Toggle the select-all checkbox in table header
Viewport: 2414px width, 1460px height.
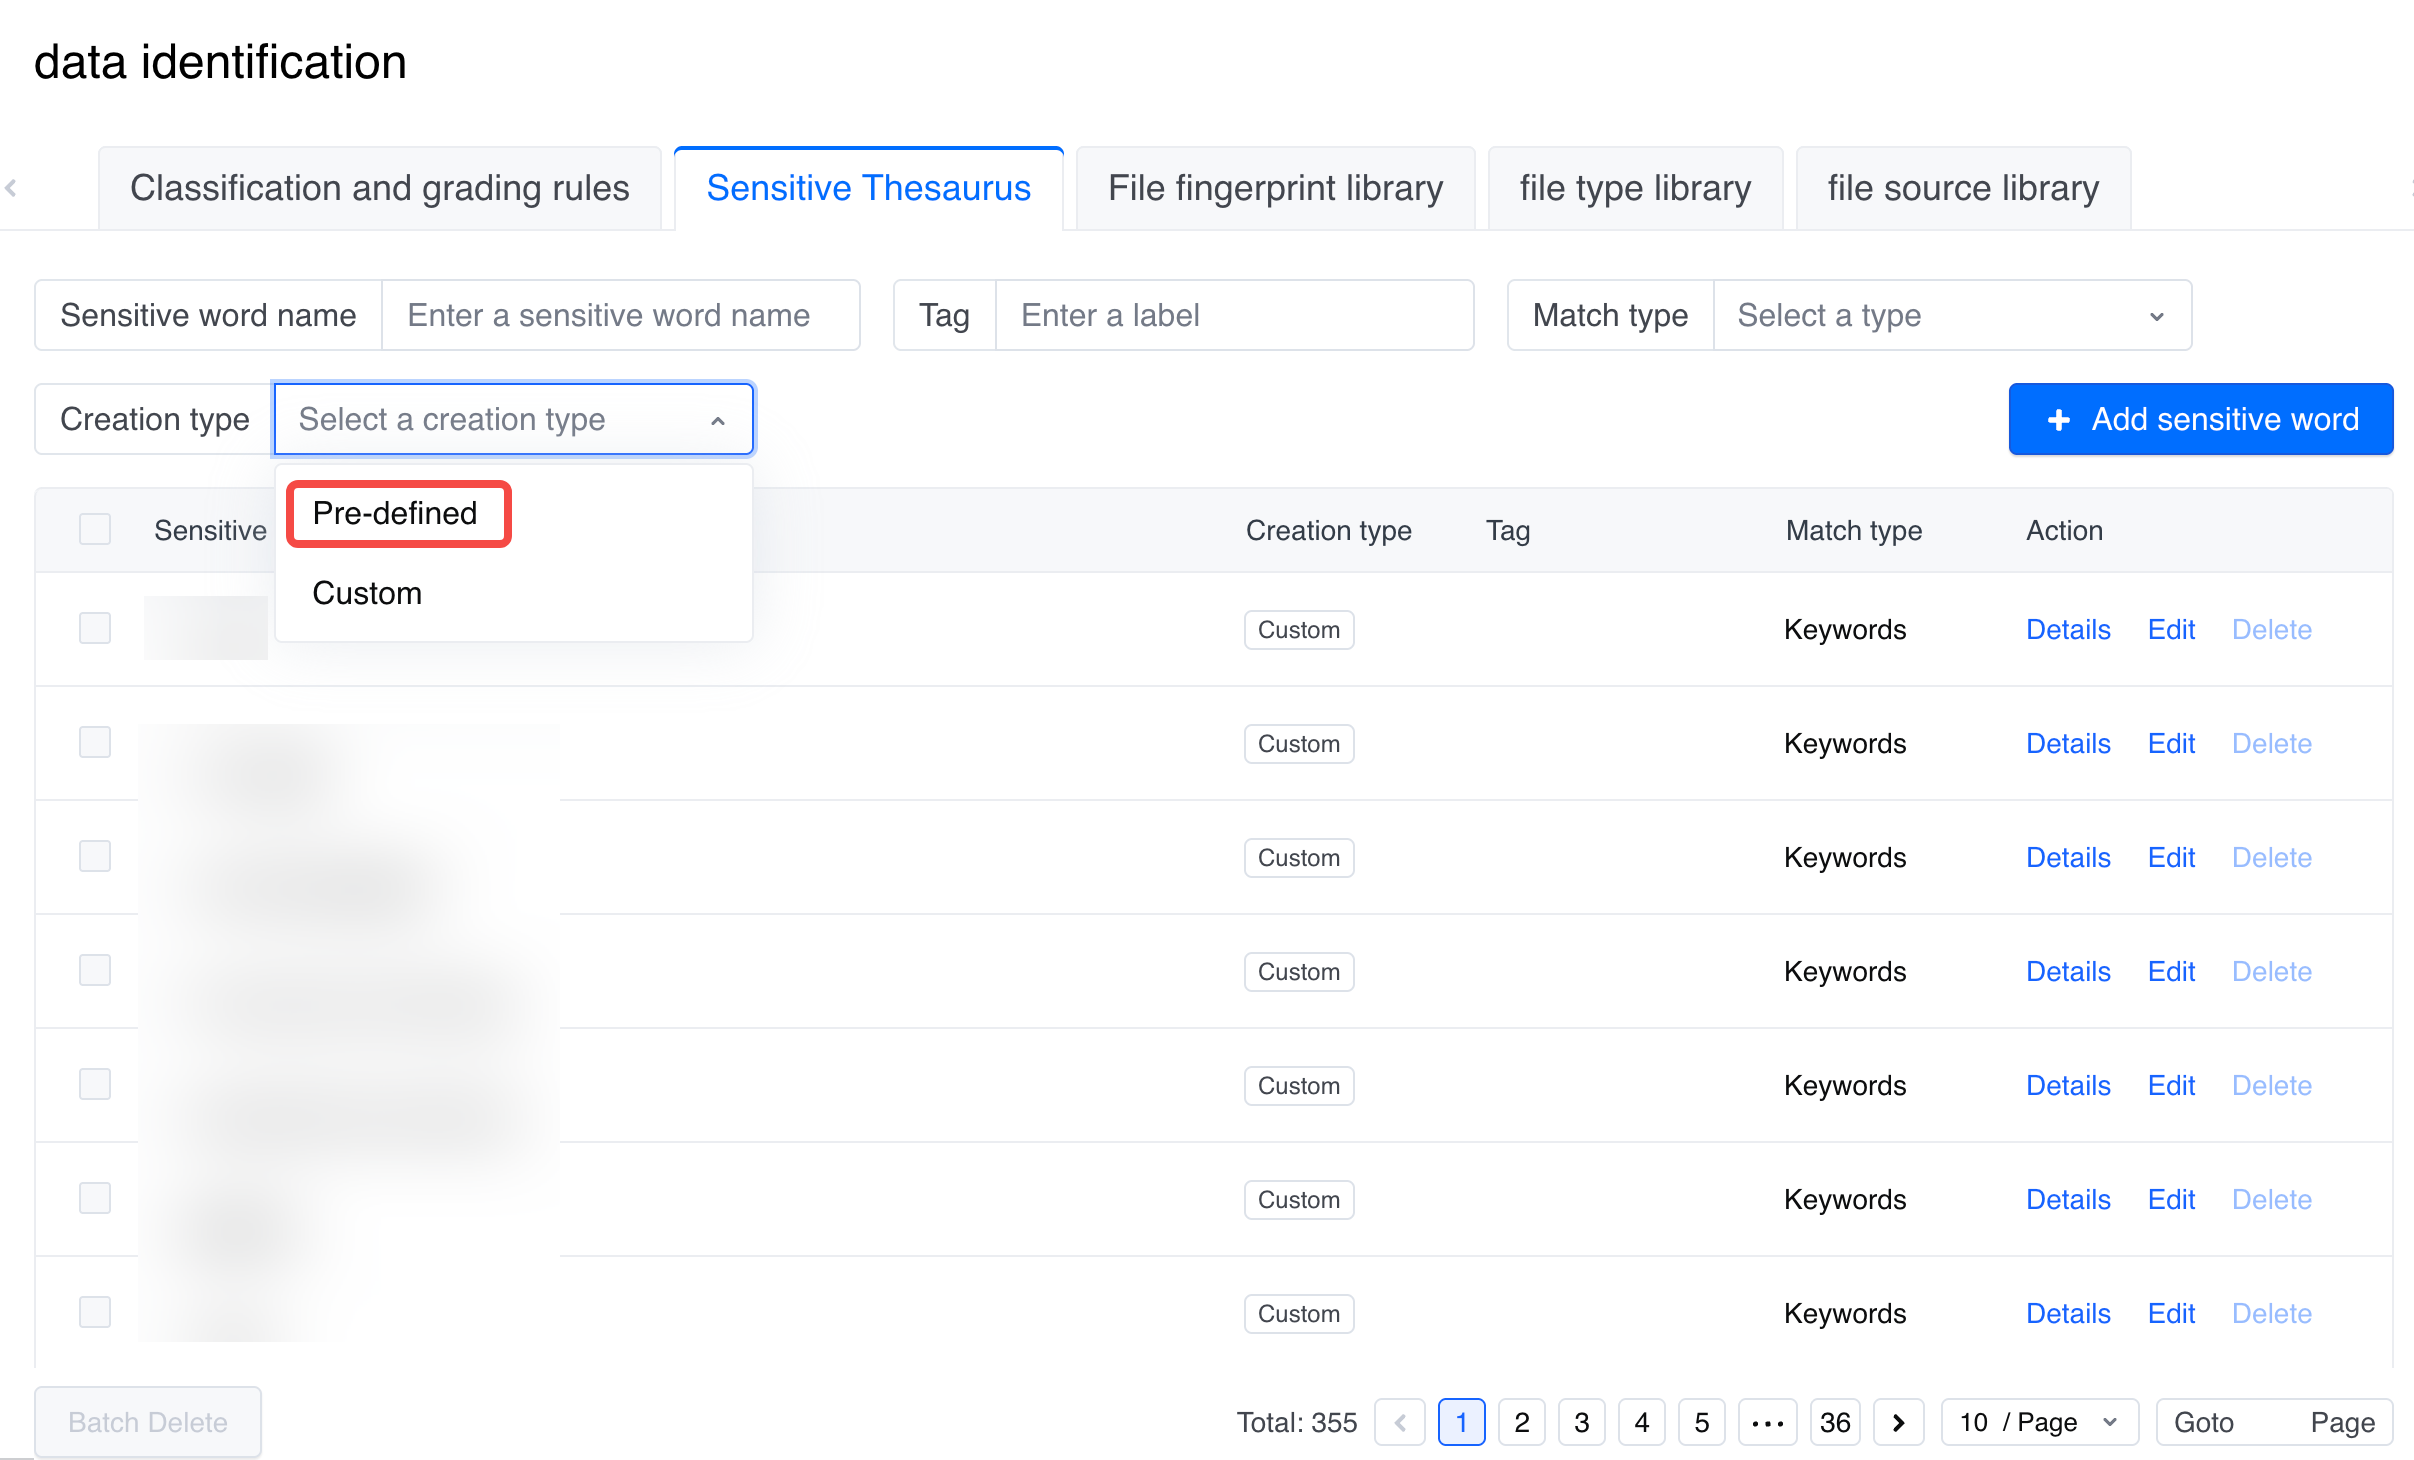[x=95, y=530]
